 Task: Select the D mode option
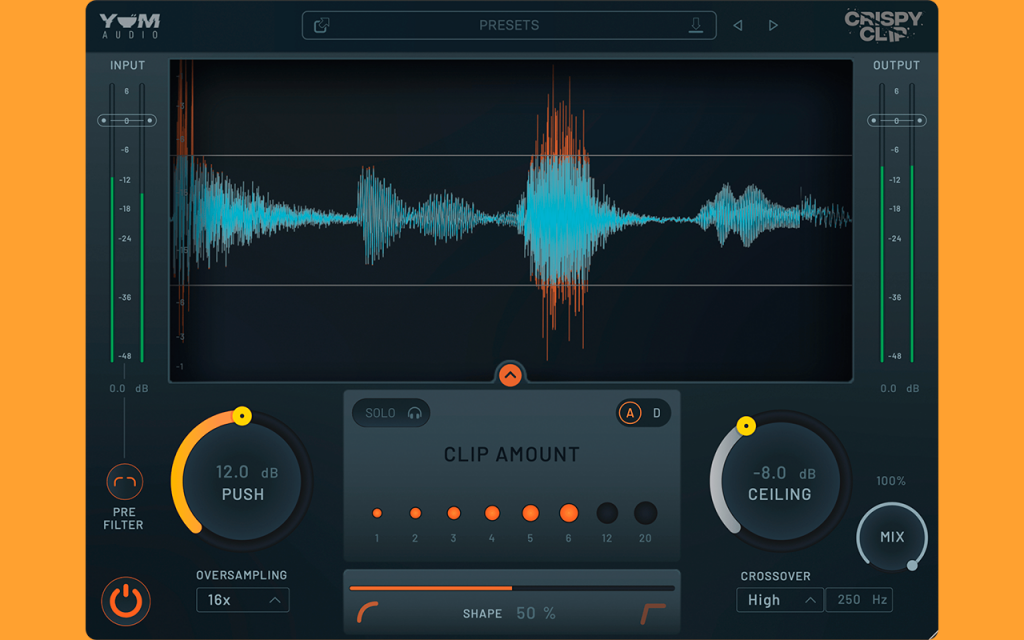pyautogui.click(x=657, y=413)
